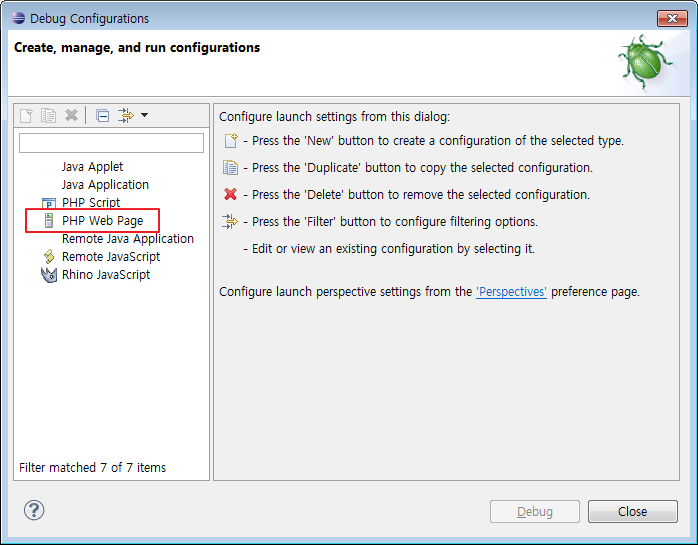Collapse all configurations with the toolbar icon
The height and width of the screenshot is (545, 698).
(102, 115)
